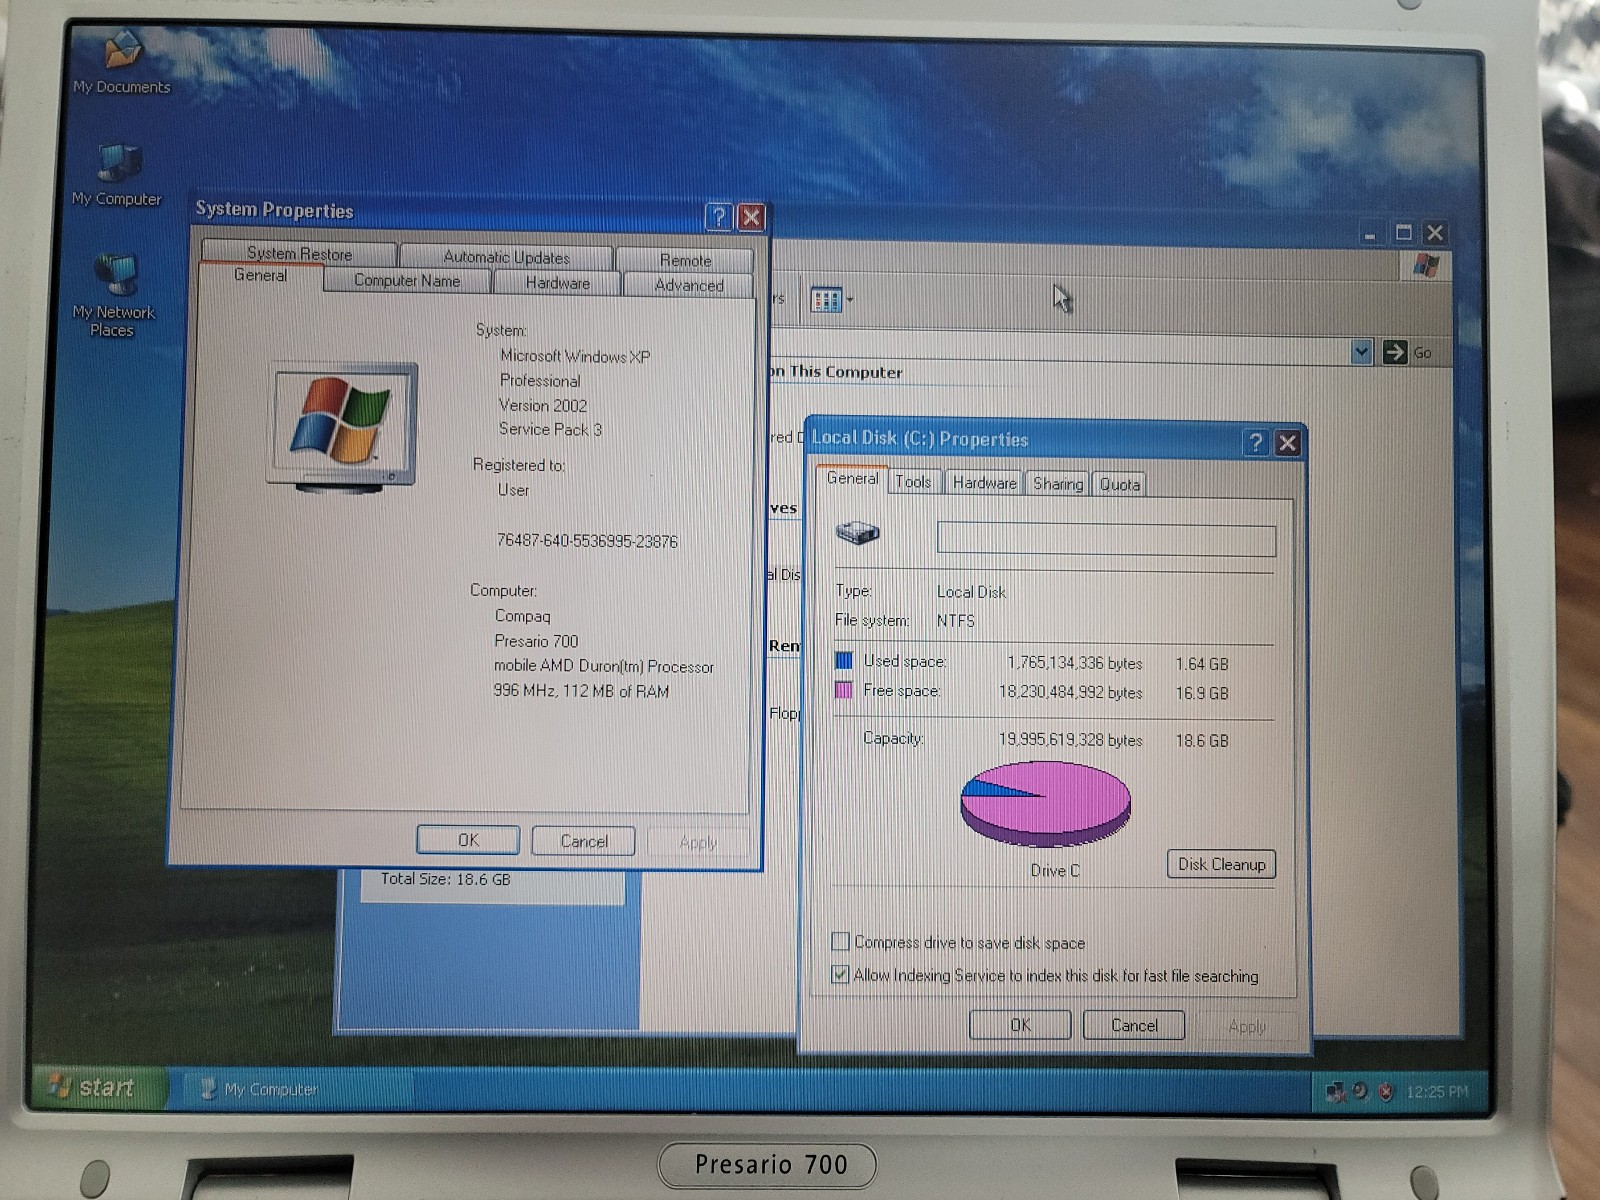Open the Quota tab
The height and width of the screenshot is (1200, 1600).
coord(1120,485)
